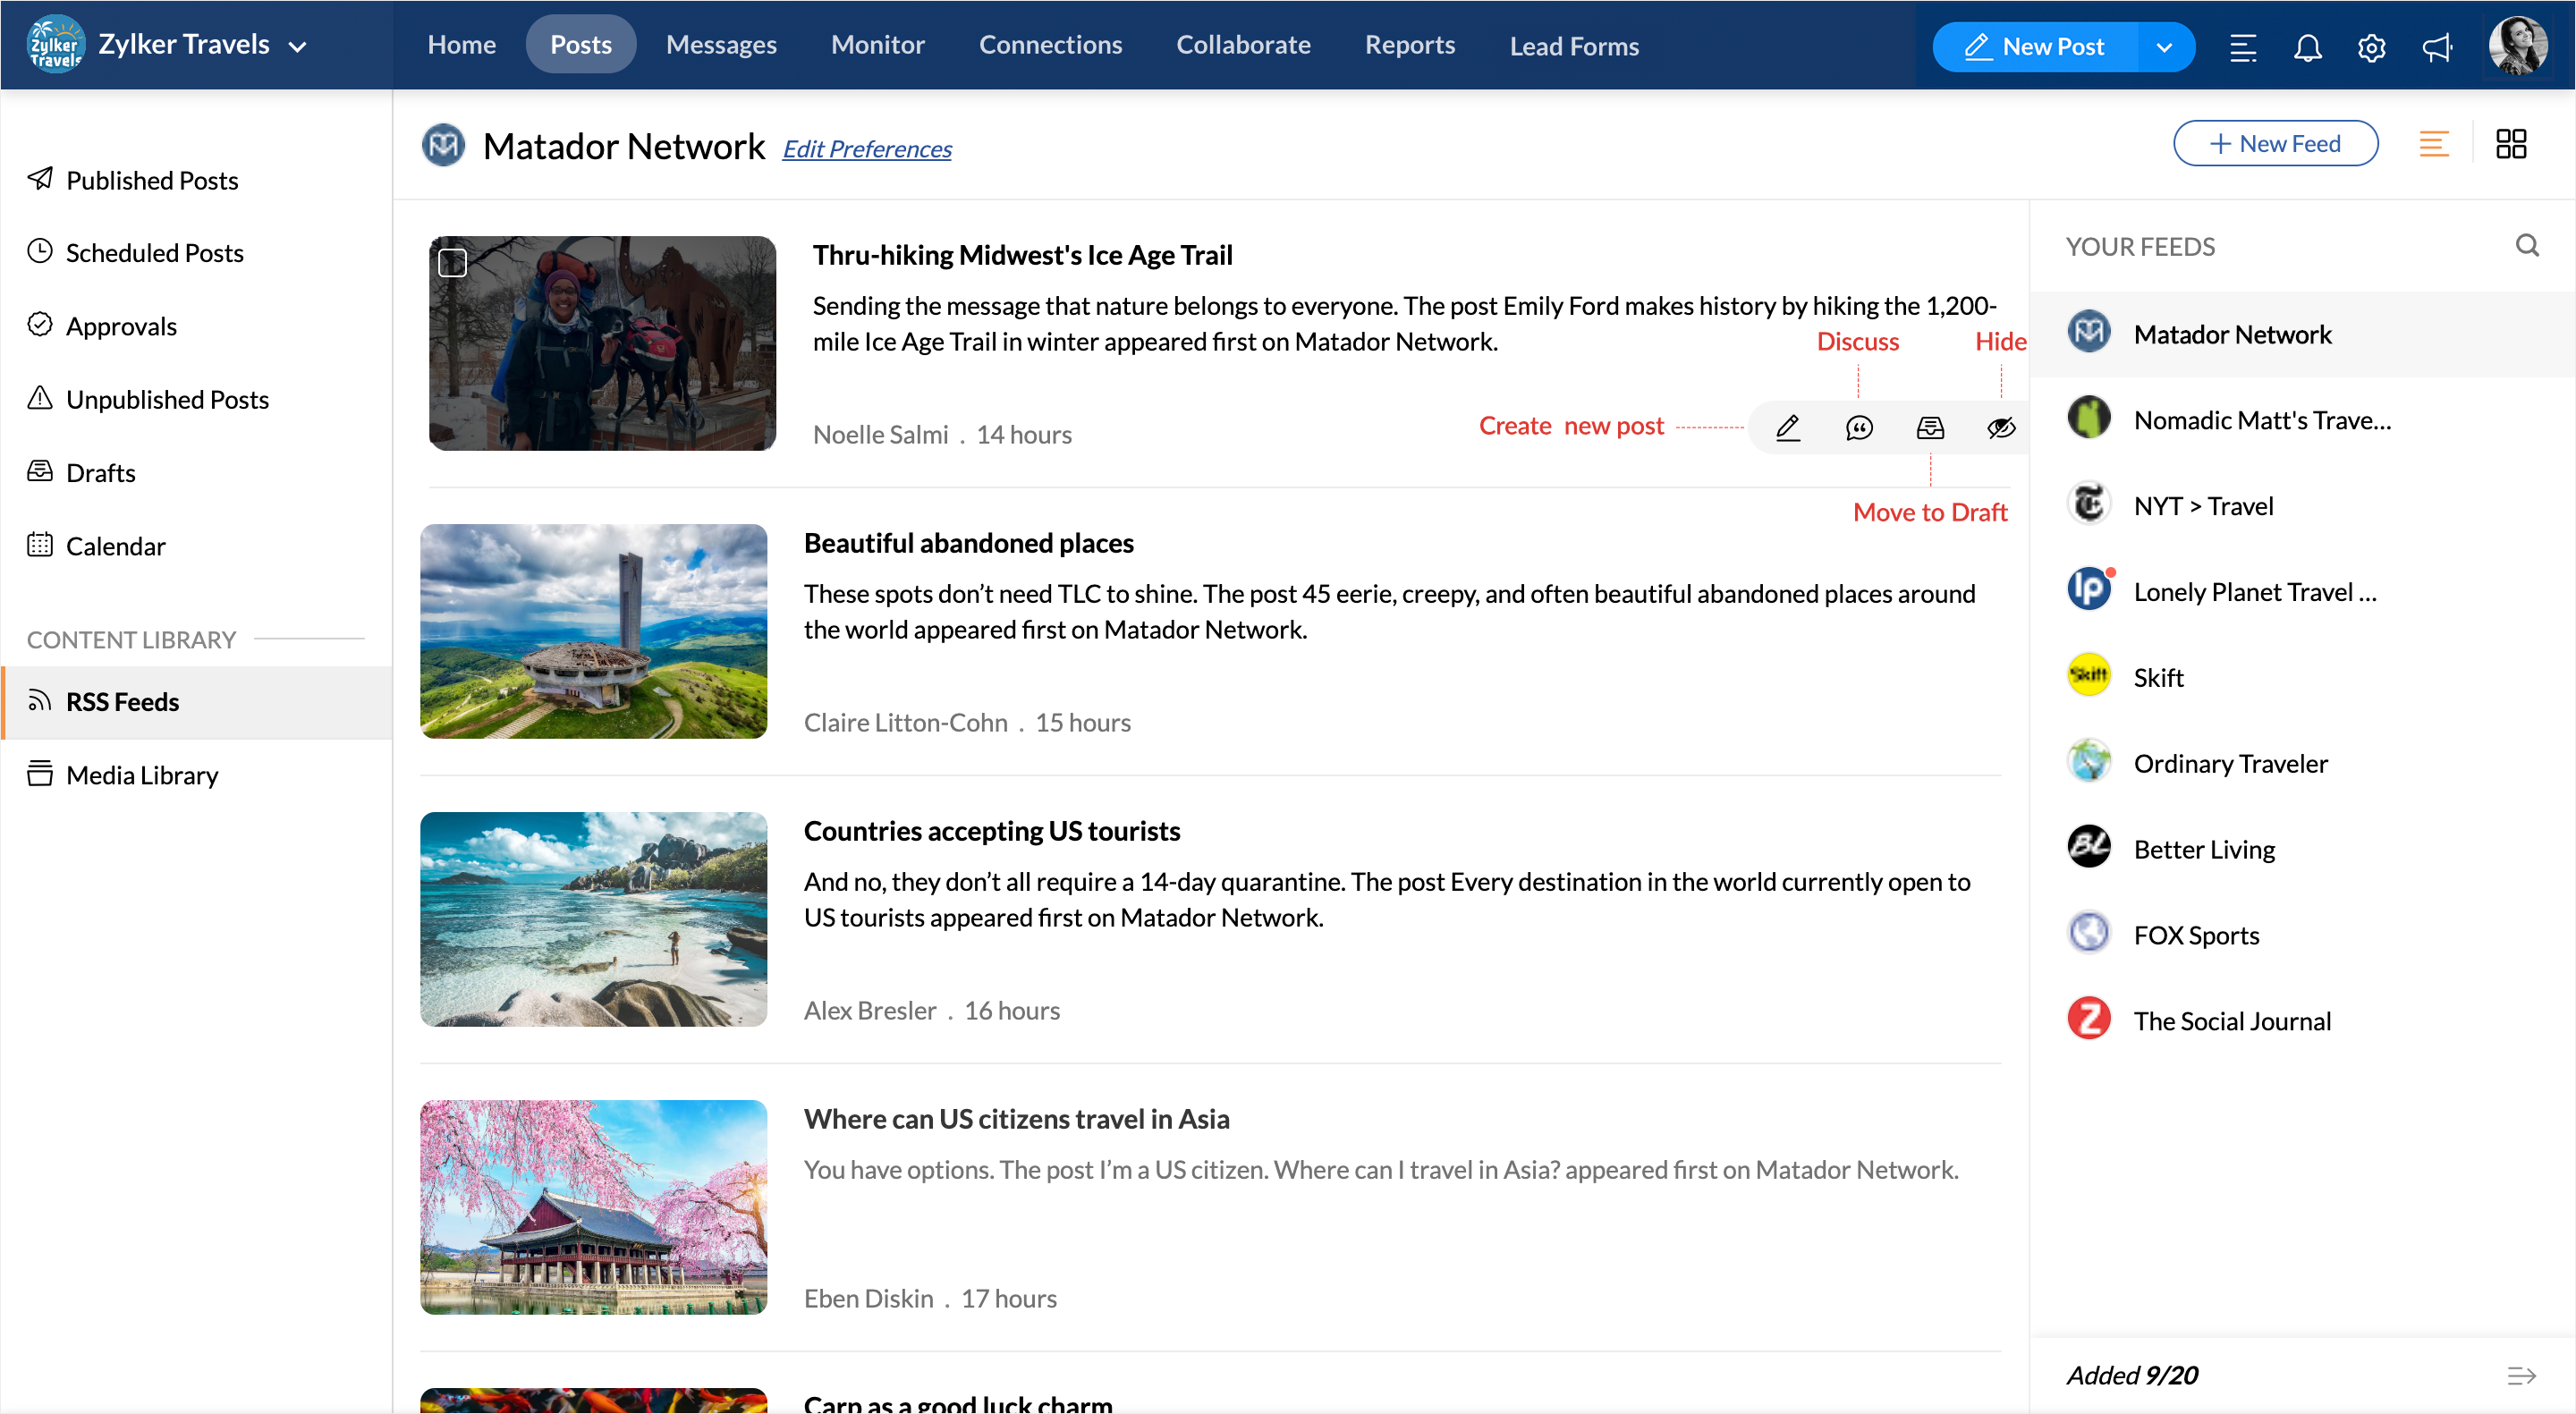This screenshot has width=2576, height=1414.
Task: Click the Move to Draft tray icon
Action: (x=1930, y=428)
